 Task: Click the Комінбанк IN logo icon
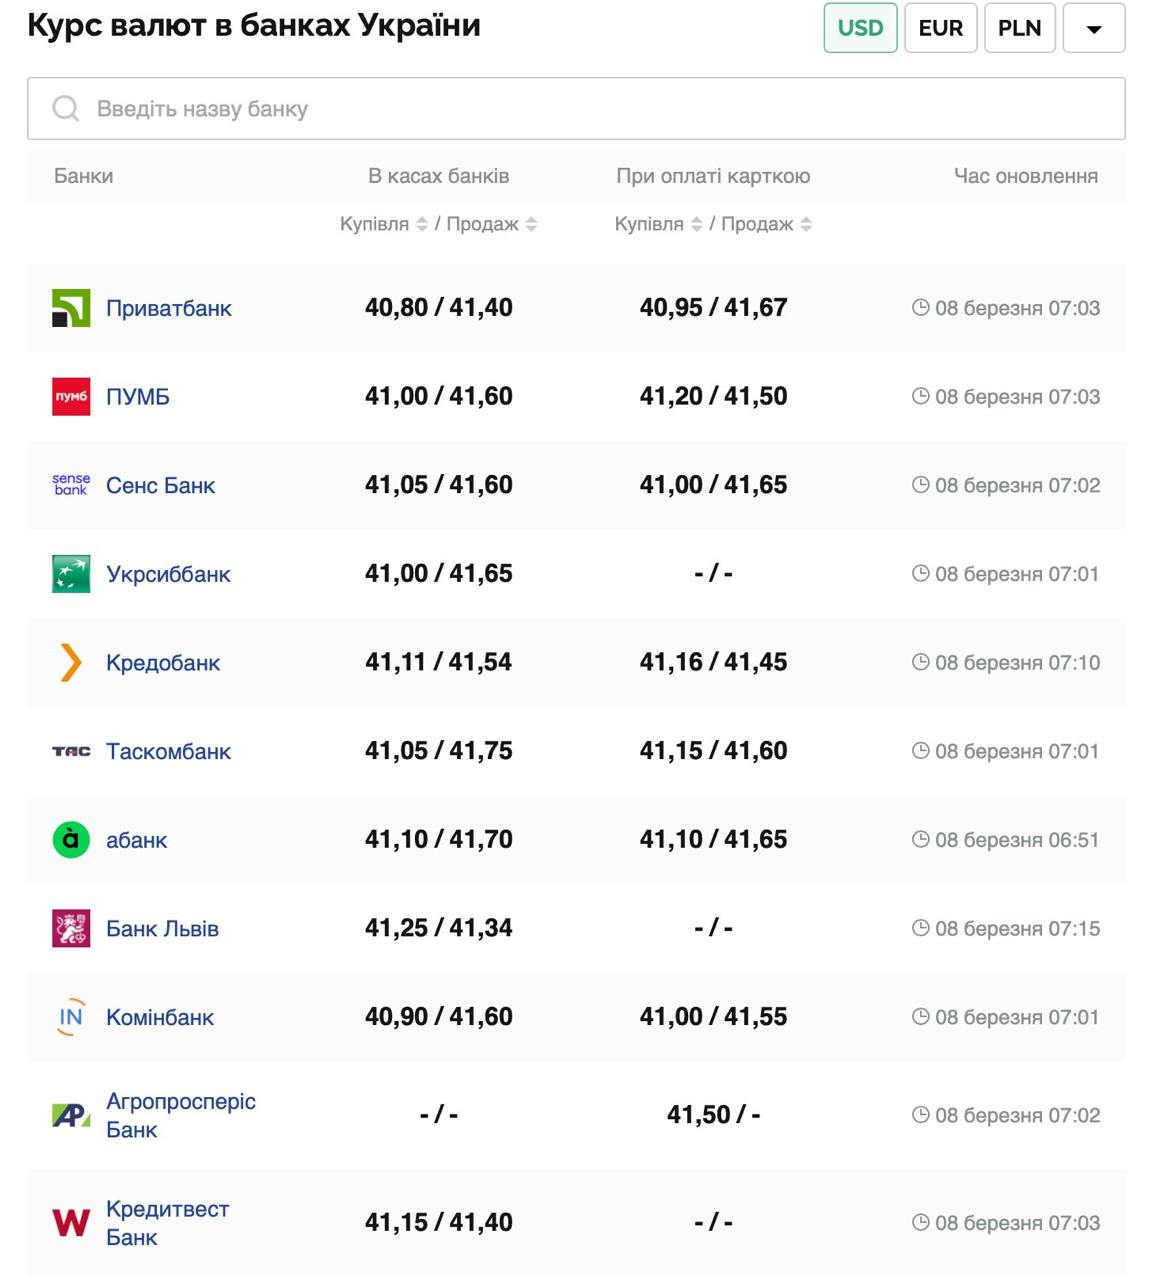(x=71, y=1017)
